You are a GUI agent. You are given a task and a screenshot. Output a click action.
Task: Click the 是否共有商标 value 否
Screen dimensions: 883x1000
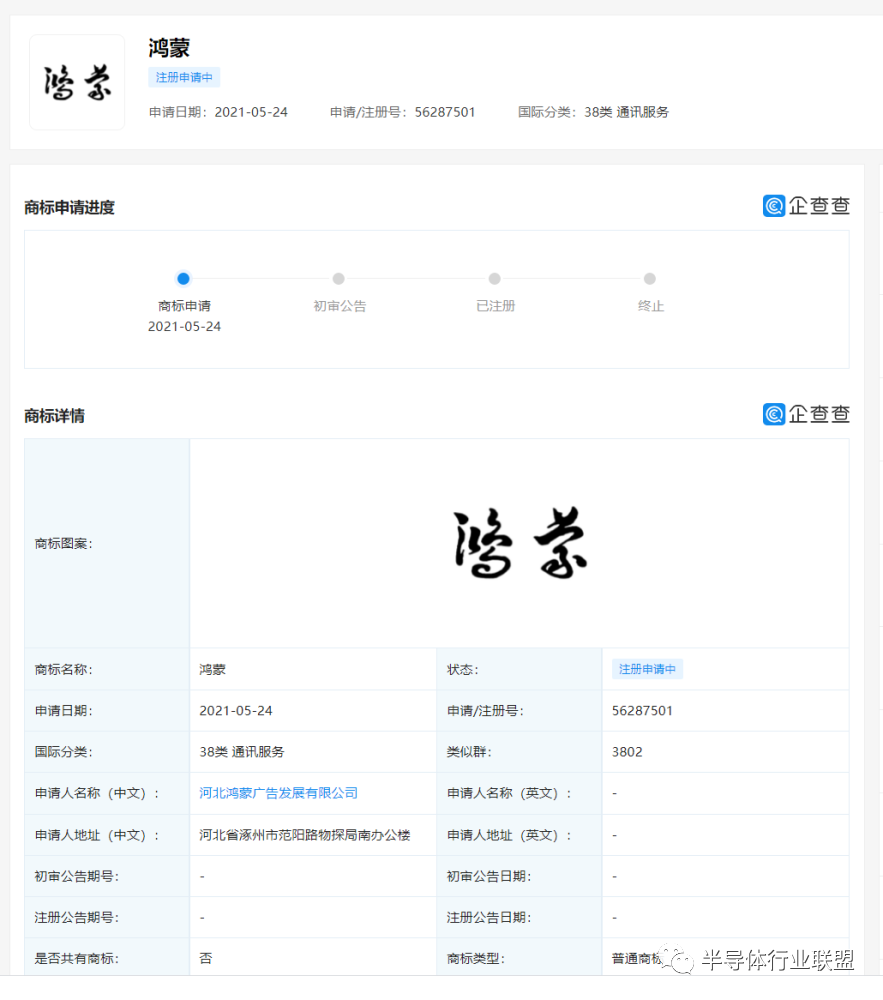click(x=205, y=958)
